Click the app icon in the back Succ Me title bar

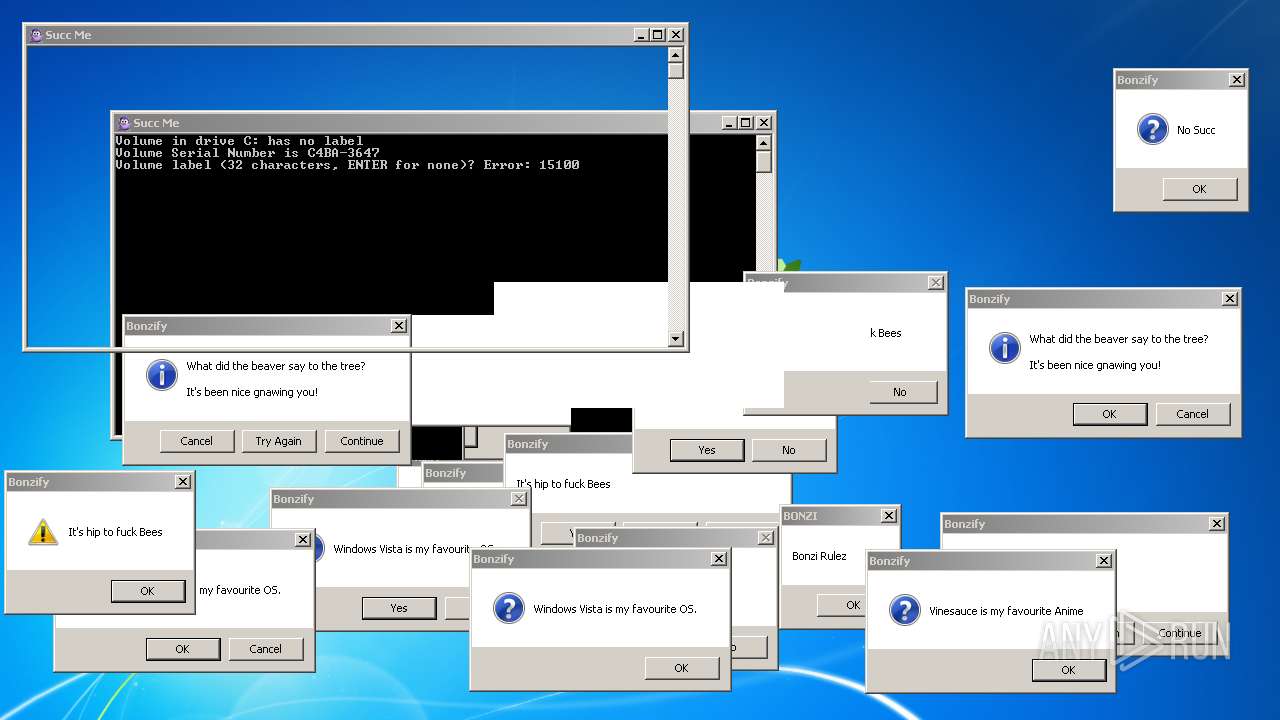pos(36,35)
